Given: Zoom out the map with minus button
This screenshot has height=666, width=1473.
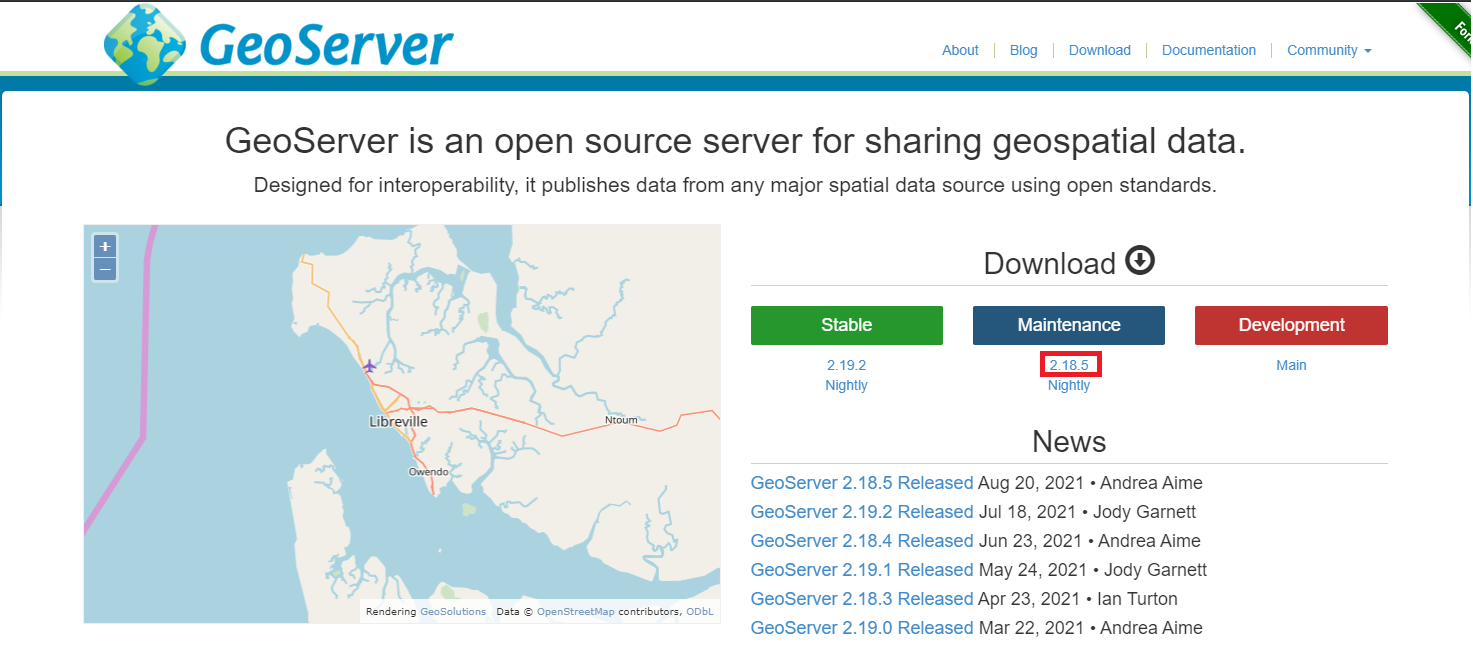Looking at the screenshot, I should tap(105, 270).
